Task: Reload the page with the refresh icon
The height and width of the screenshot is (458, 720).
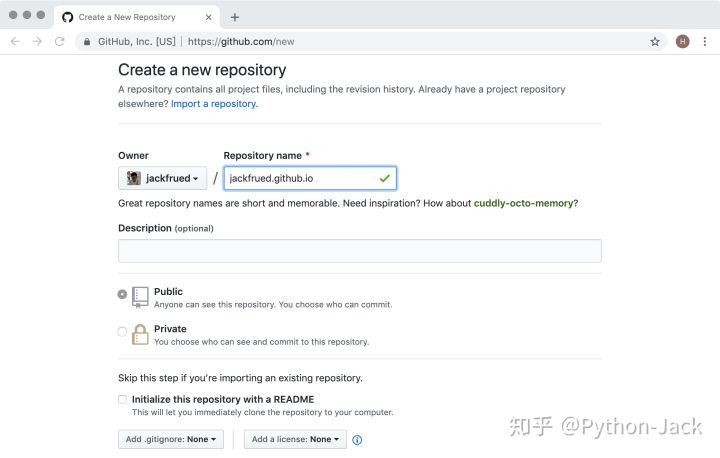Action: [59, 42]
